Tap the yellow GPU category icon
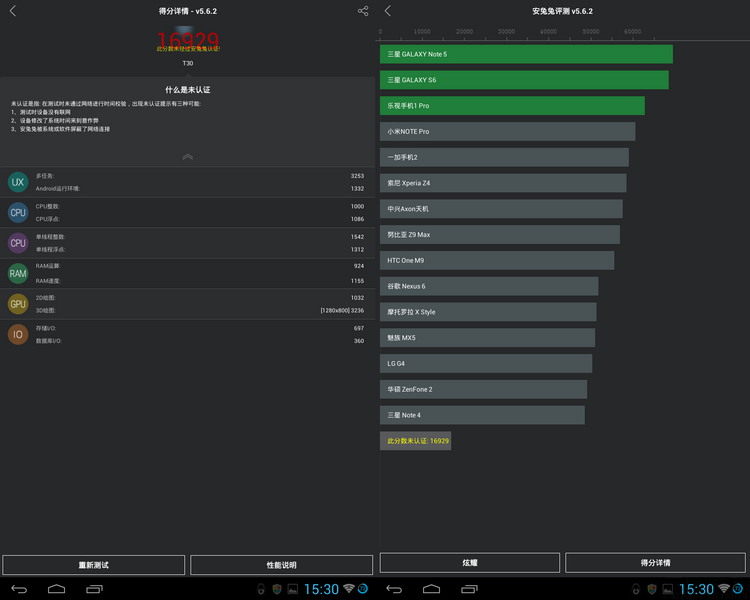 click(18, 304)
